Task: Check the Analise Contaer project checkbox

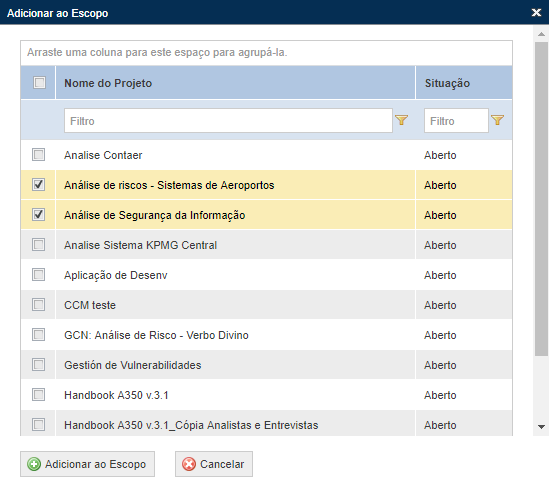Action: (39, 154)
